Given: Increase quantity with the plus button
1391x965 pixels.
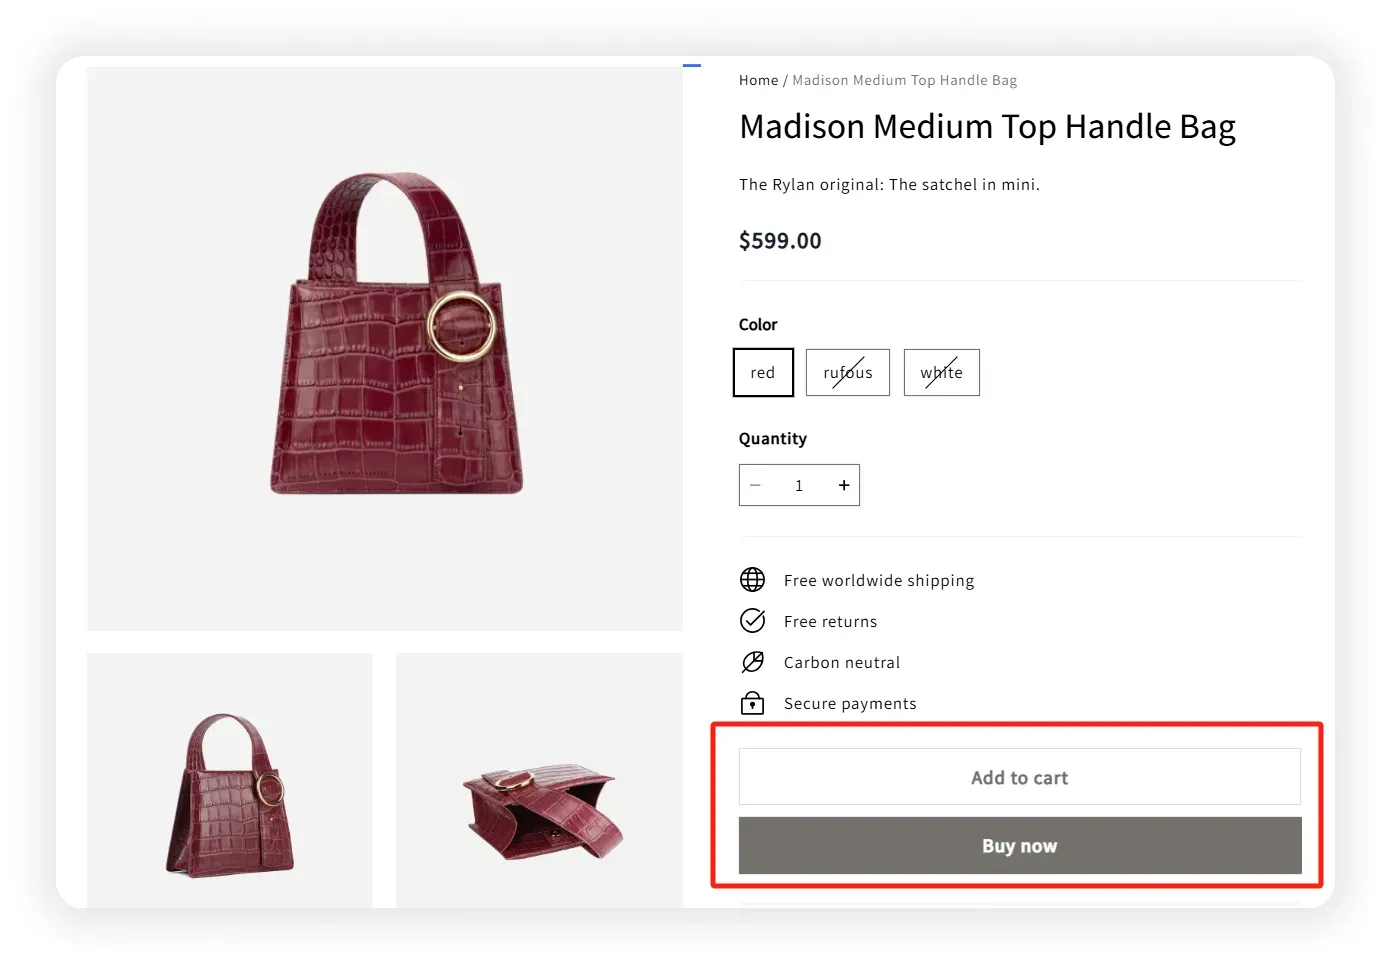Looking at the screenshot, I should [x=844, y=485].
